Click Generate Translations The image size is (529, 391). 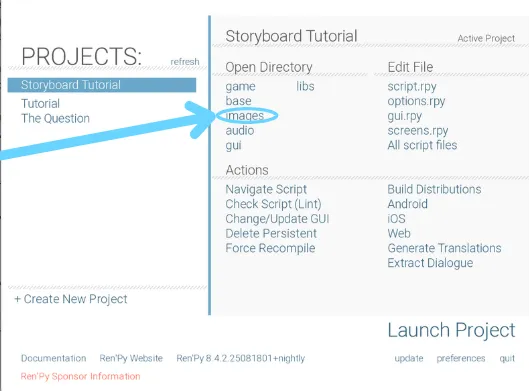(444, 248)
